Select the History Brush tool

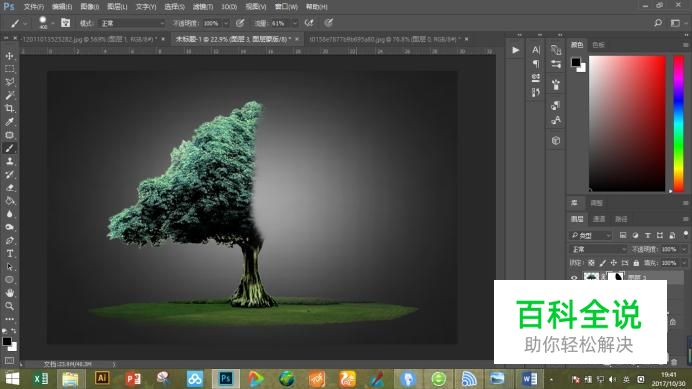(x=9, y=175)
